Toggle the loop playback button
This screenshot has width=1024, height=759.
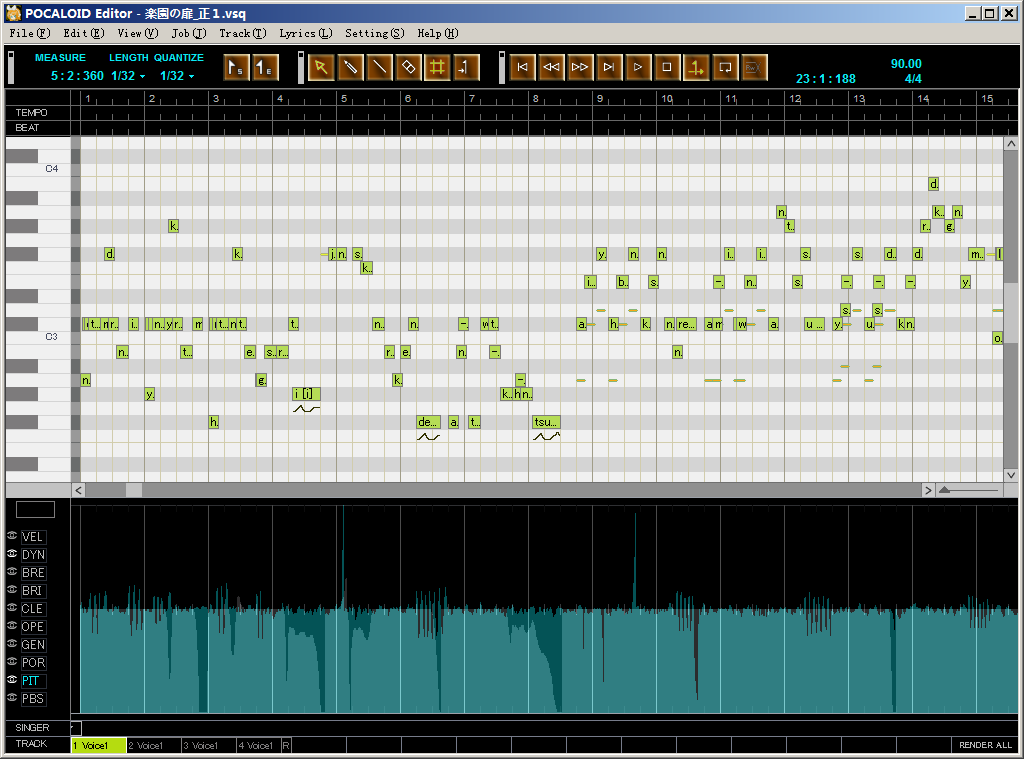pyautogui.click(x=725, y=67)
